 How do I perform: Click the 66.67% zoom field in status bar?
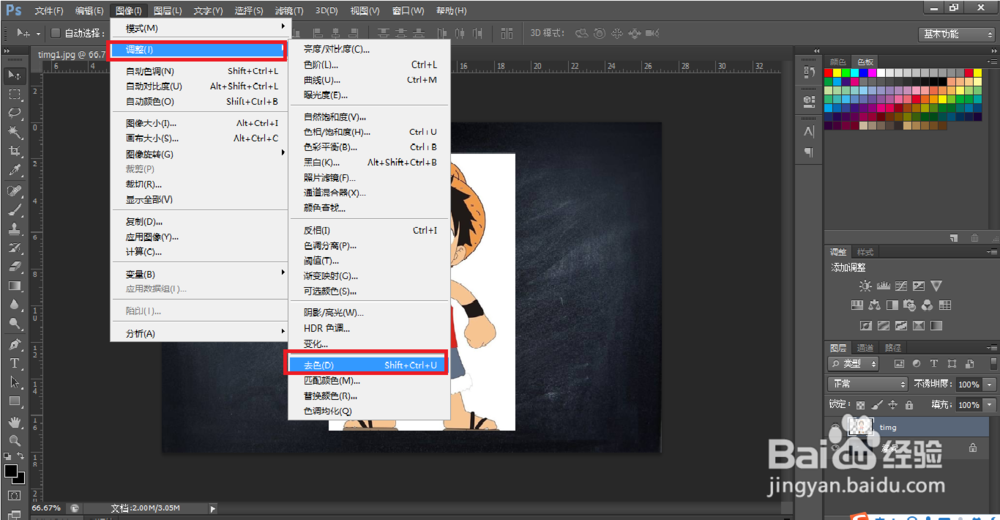click(x=47, y=509)
